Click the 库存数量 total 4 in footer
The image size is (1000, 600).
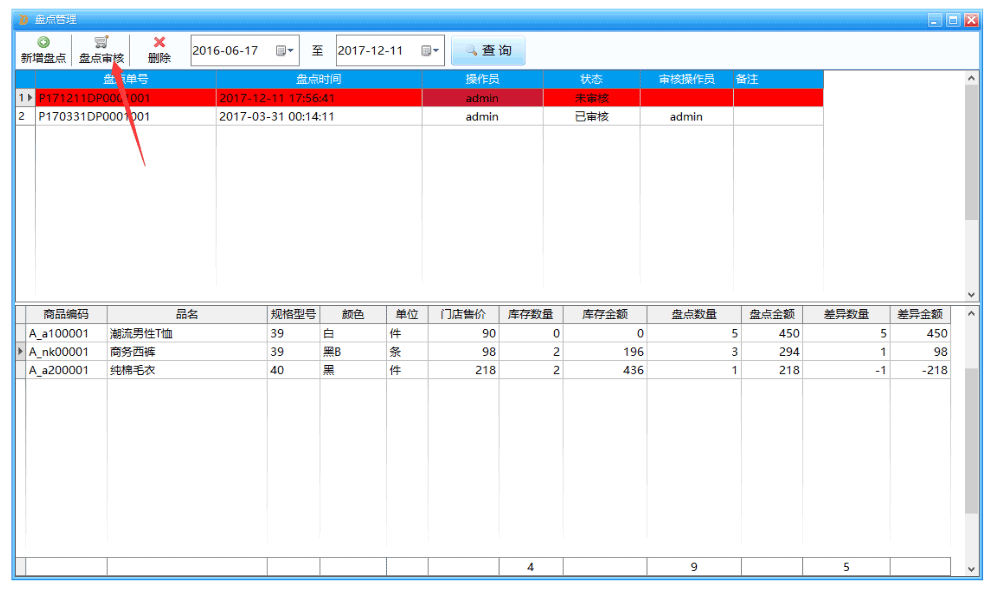[531, 567]
